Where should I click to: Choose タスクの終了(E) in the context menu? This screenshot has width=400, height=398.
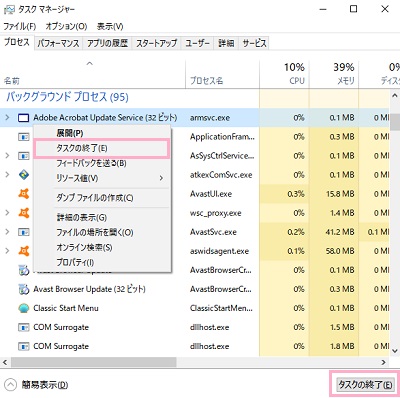click(x=102, y=148)
